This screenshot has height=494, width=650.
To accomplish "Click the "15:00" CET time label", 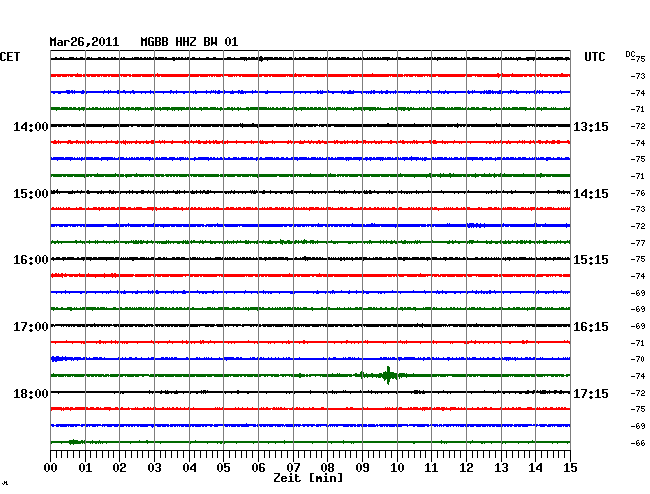I will click(x=31, y=194).
